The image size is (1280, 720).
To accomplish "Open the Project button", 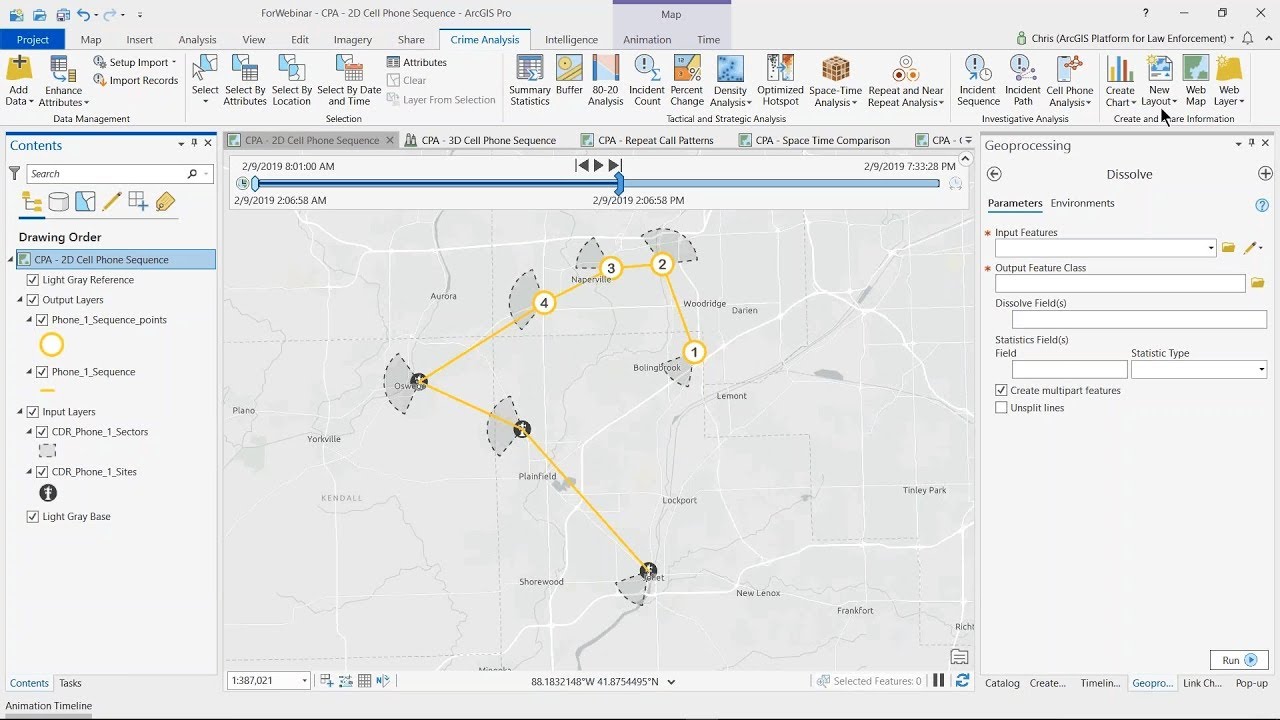I will (33, 40).
